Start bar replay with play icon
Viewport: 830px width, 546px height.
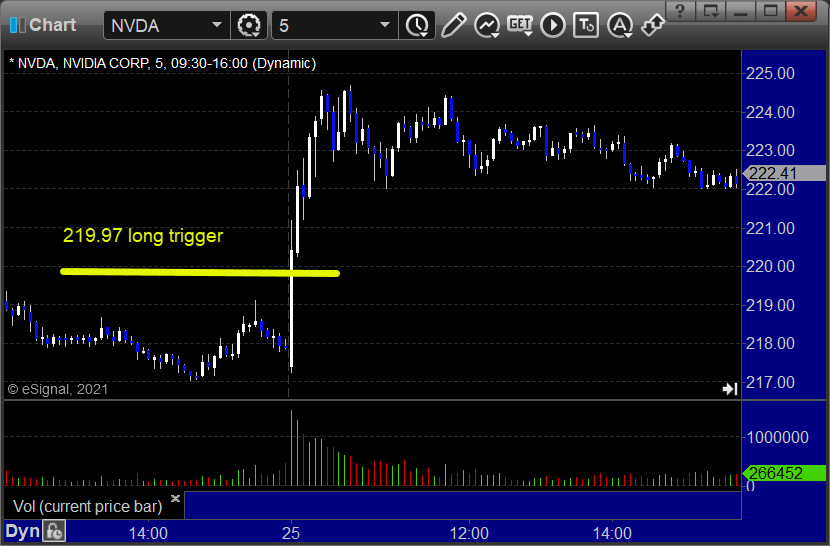tap(553, 25)
